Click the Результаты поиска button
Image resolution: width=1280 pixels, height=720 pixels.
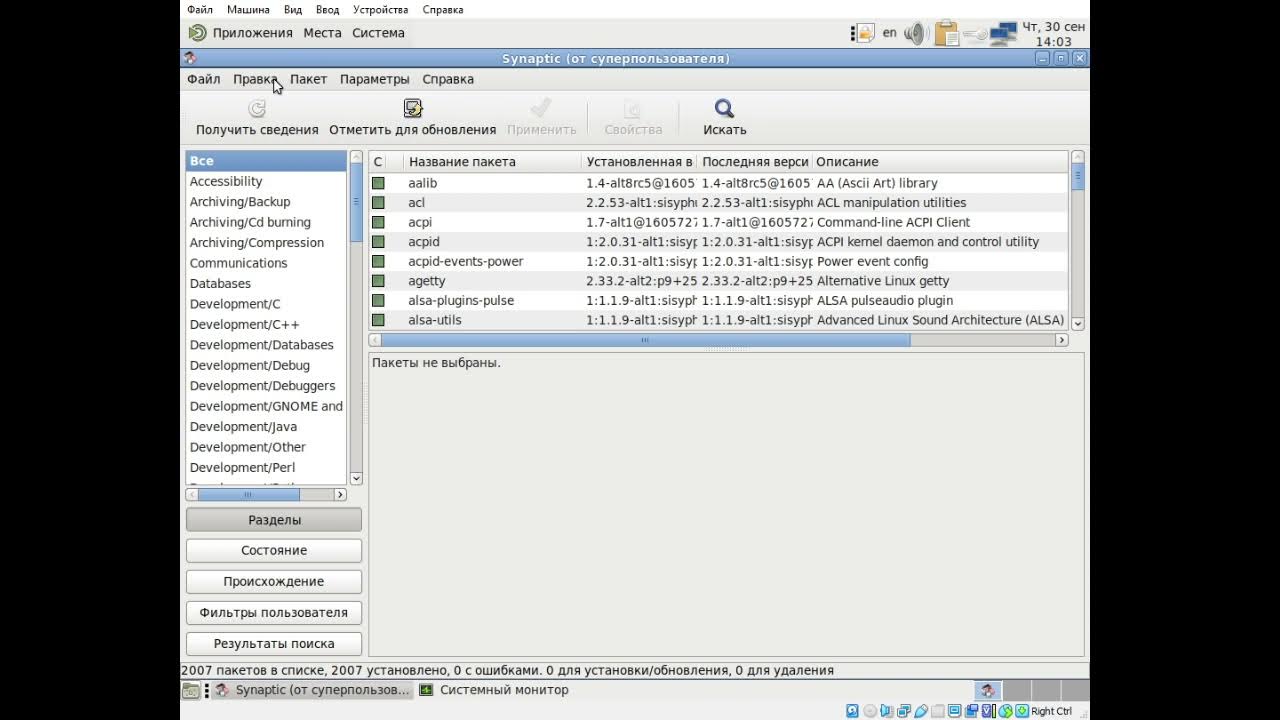tap(274, 644)
